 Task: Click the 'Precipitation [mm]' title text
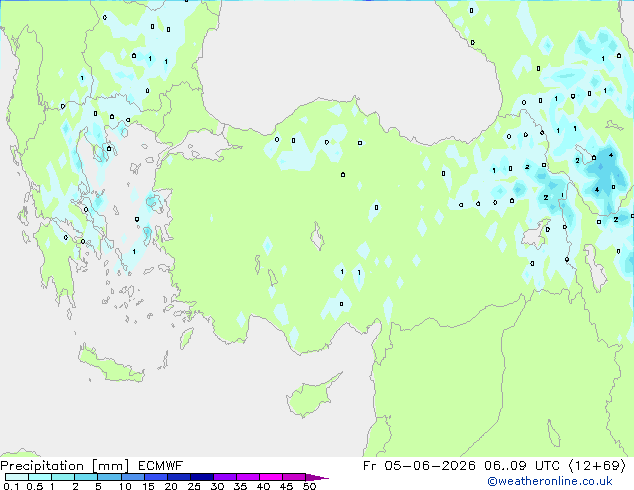[65, 466]
